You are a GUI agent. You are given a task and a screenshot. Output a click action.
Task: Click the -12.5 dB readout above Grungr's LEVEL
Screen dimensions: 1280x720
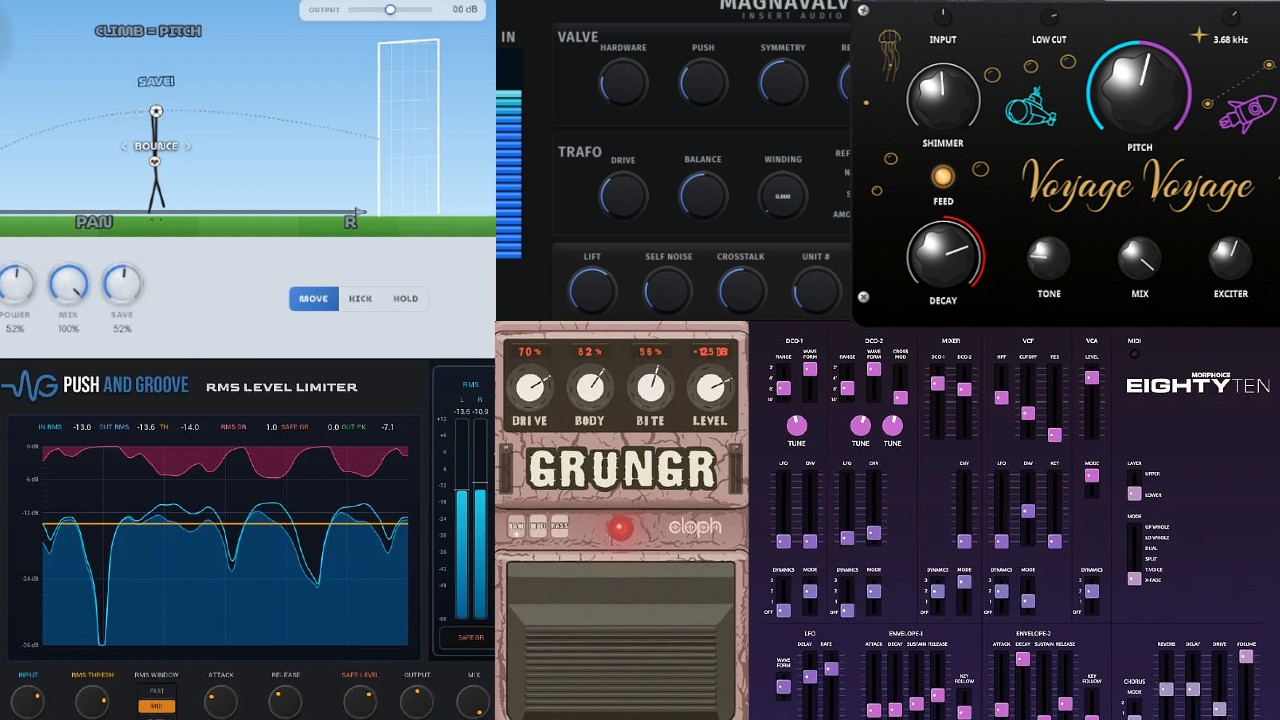point(710,352)
